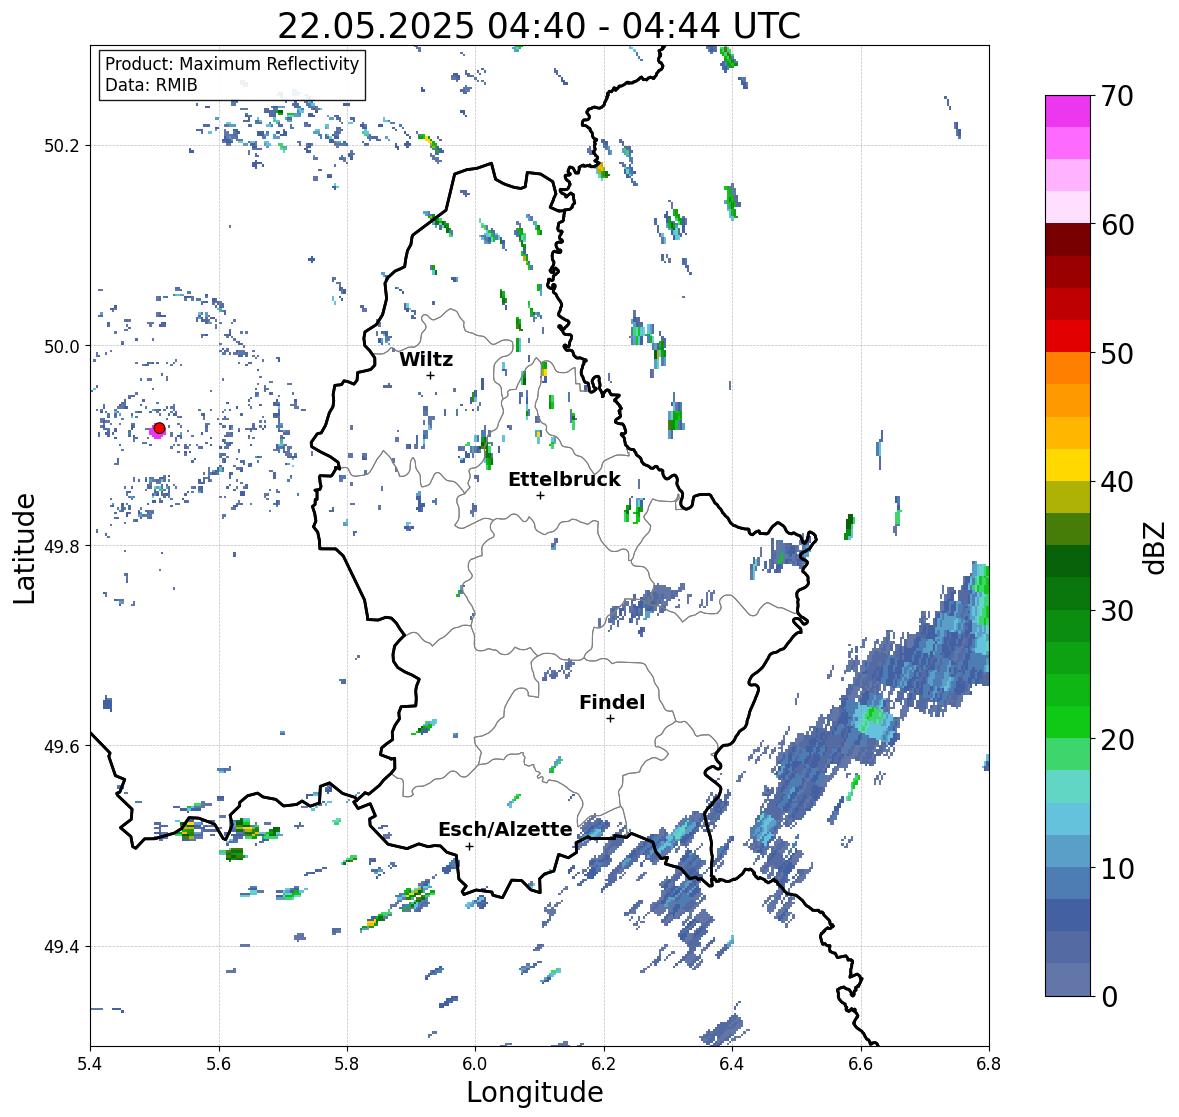The height and width of the screenshot is (1117, 1179).
Task: Click the colorbar tick label 0
Action: coord(1109,997)
